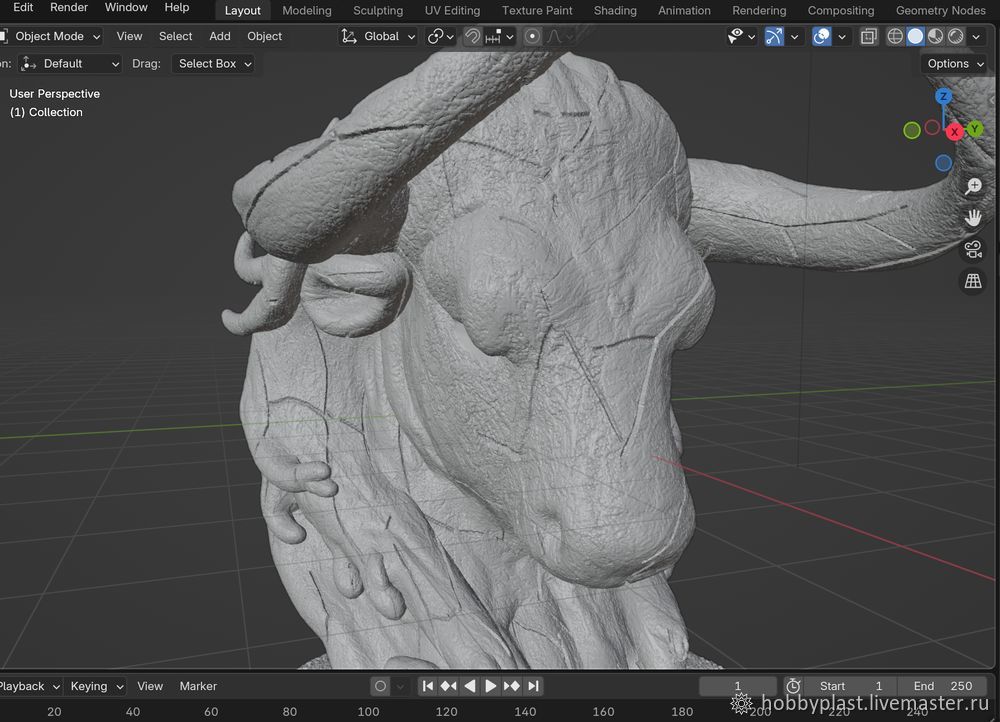
Task: Open the Object Mode dropdown
Action: [x=52, y=36]
